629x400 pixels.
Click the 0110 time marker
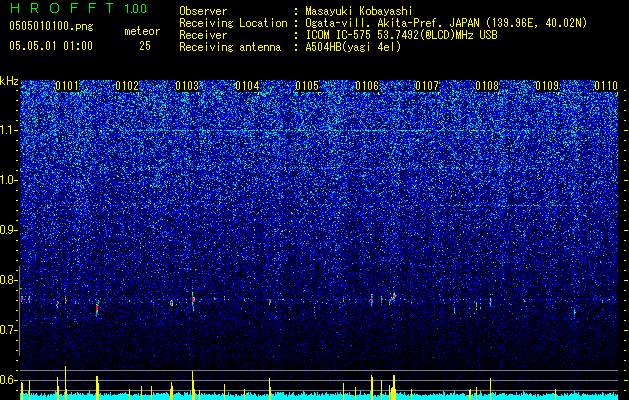(607, 86)
